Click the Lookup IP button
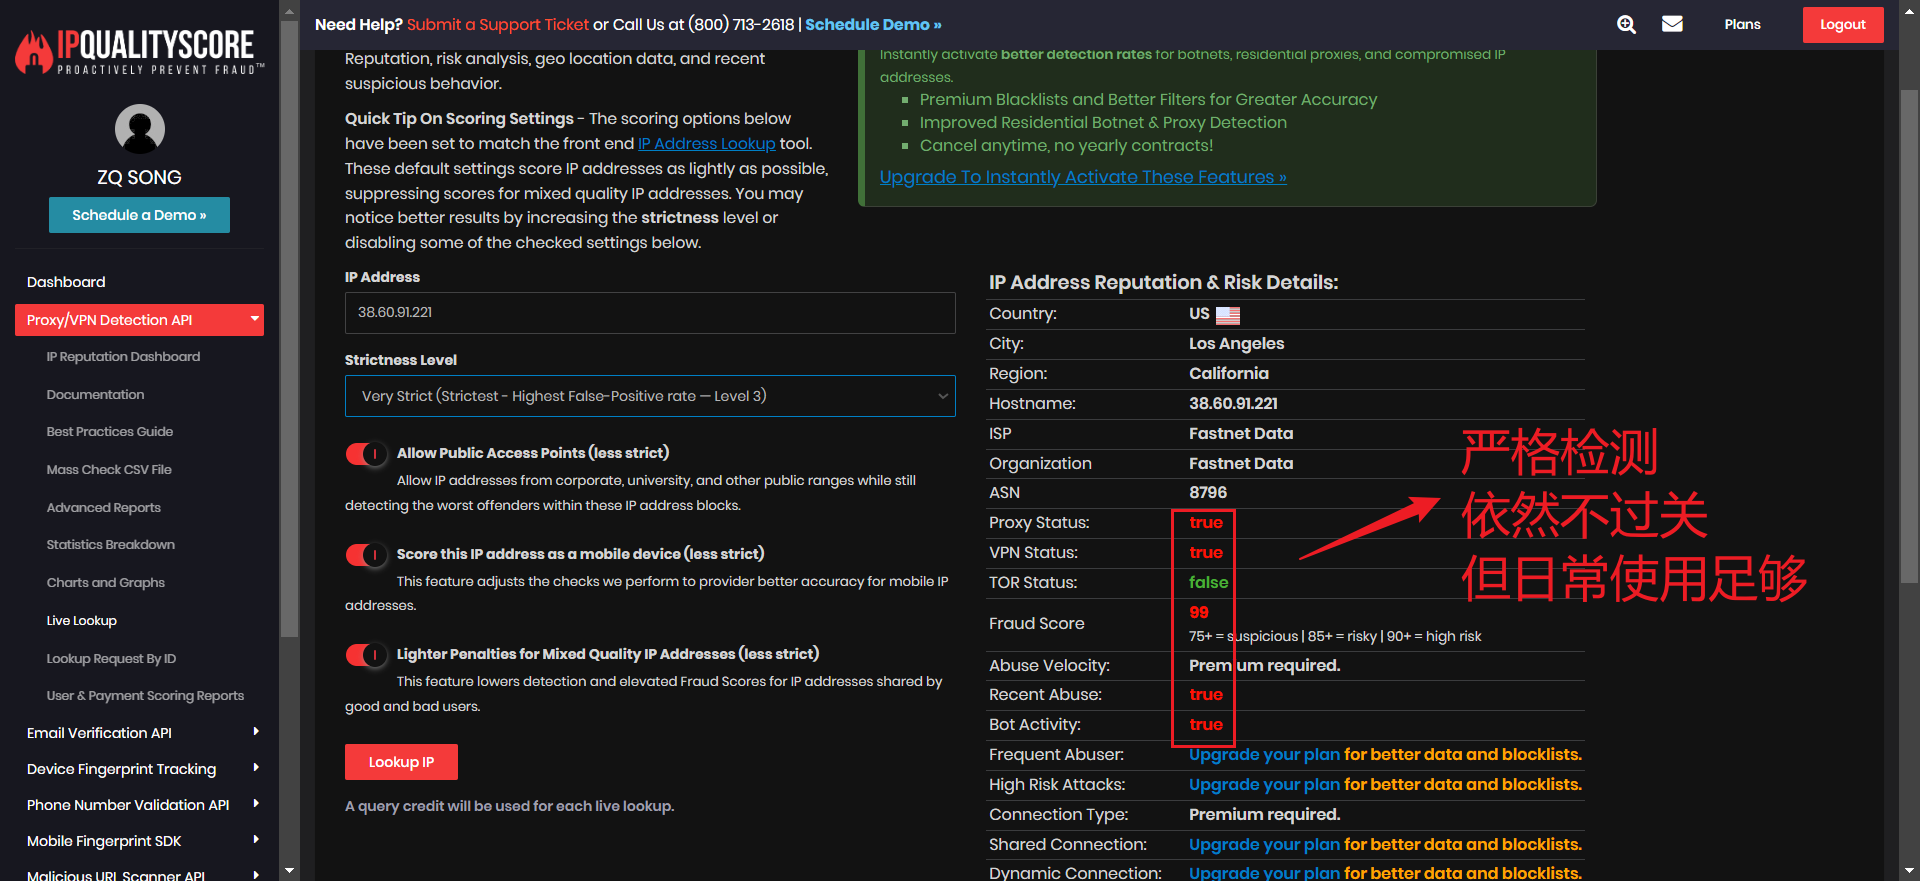1920x881 pixels. tap(401, 762)
